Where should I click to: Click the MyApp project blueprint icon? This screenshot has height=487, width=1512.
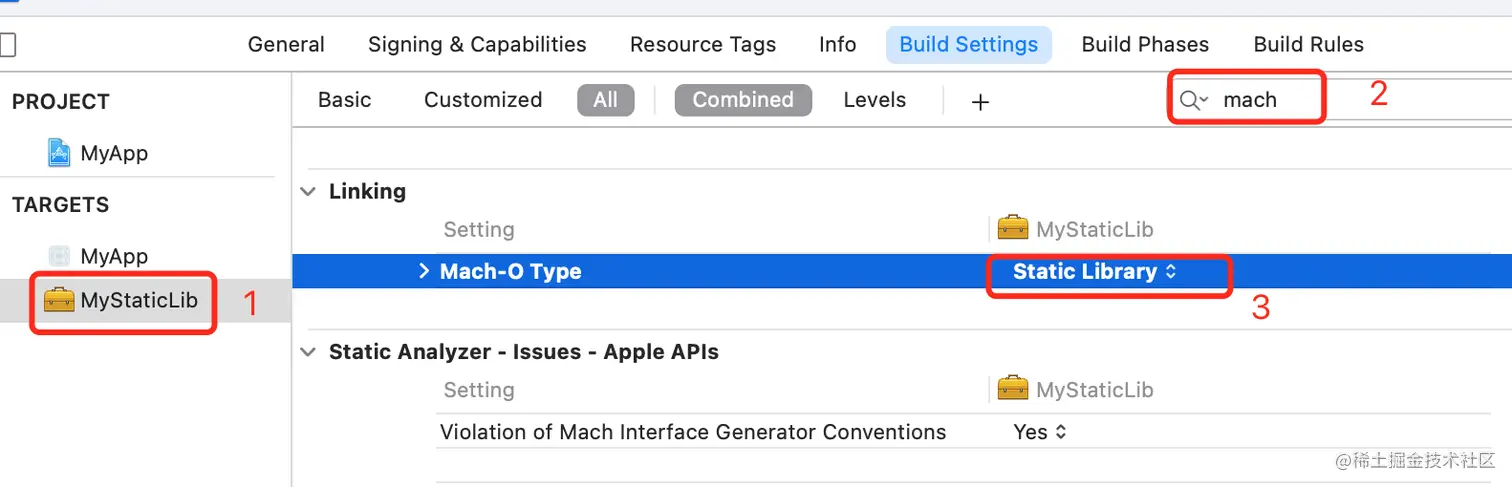(60, 153)
